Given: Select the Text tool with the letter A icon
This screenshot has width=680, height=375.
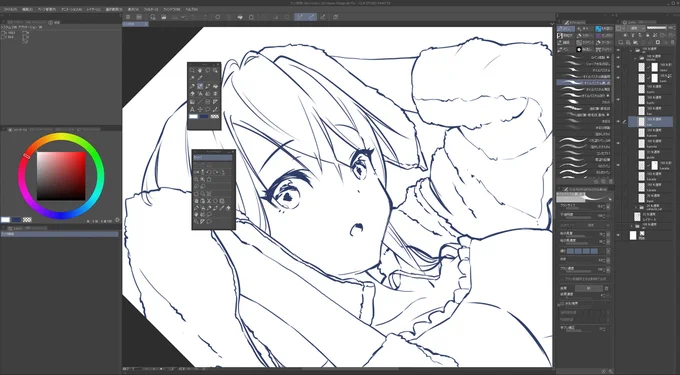Looking at the screenshot, I should coord(193,109).
